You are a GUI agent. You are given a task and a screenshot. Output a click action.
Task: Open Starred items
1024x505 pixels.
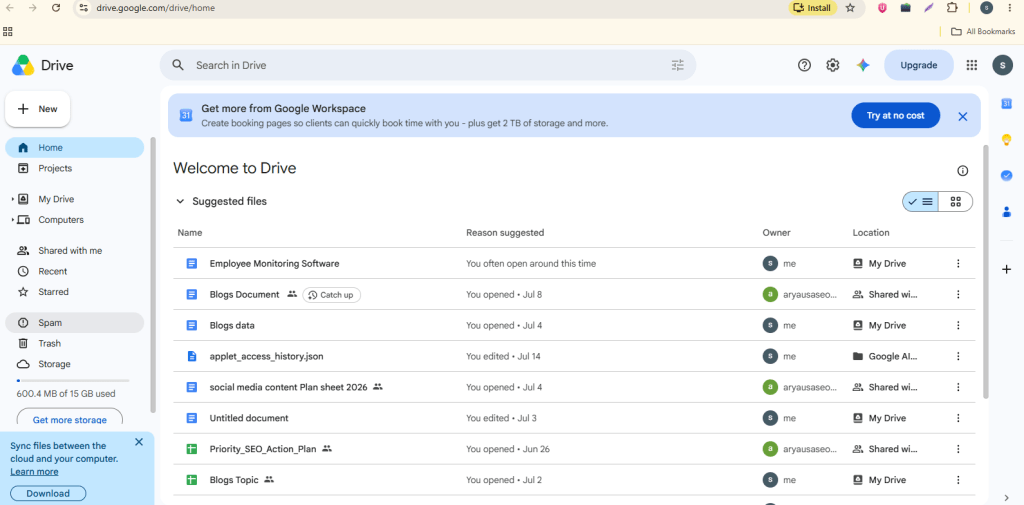point(74,292)
